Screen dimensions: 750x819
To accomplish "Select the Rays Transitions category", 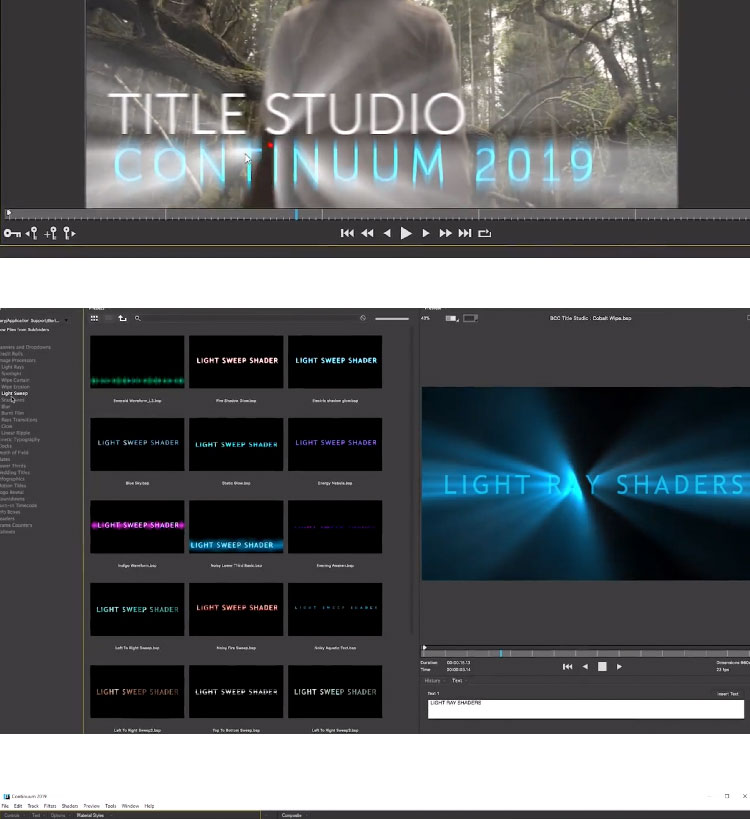I will (x=19, y=419).
